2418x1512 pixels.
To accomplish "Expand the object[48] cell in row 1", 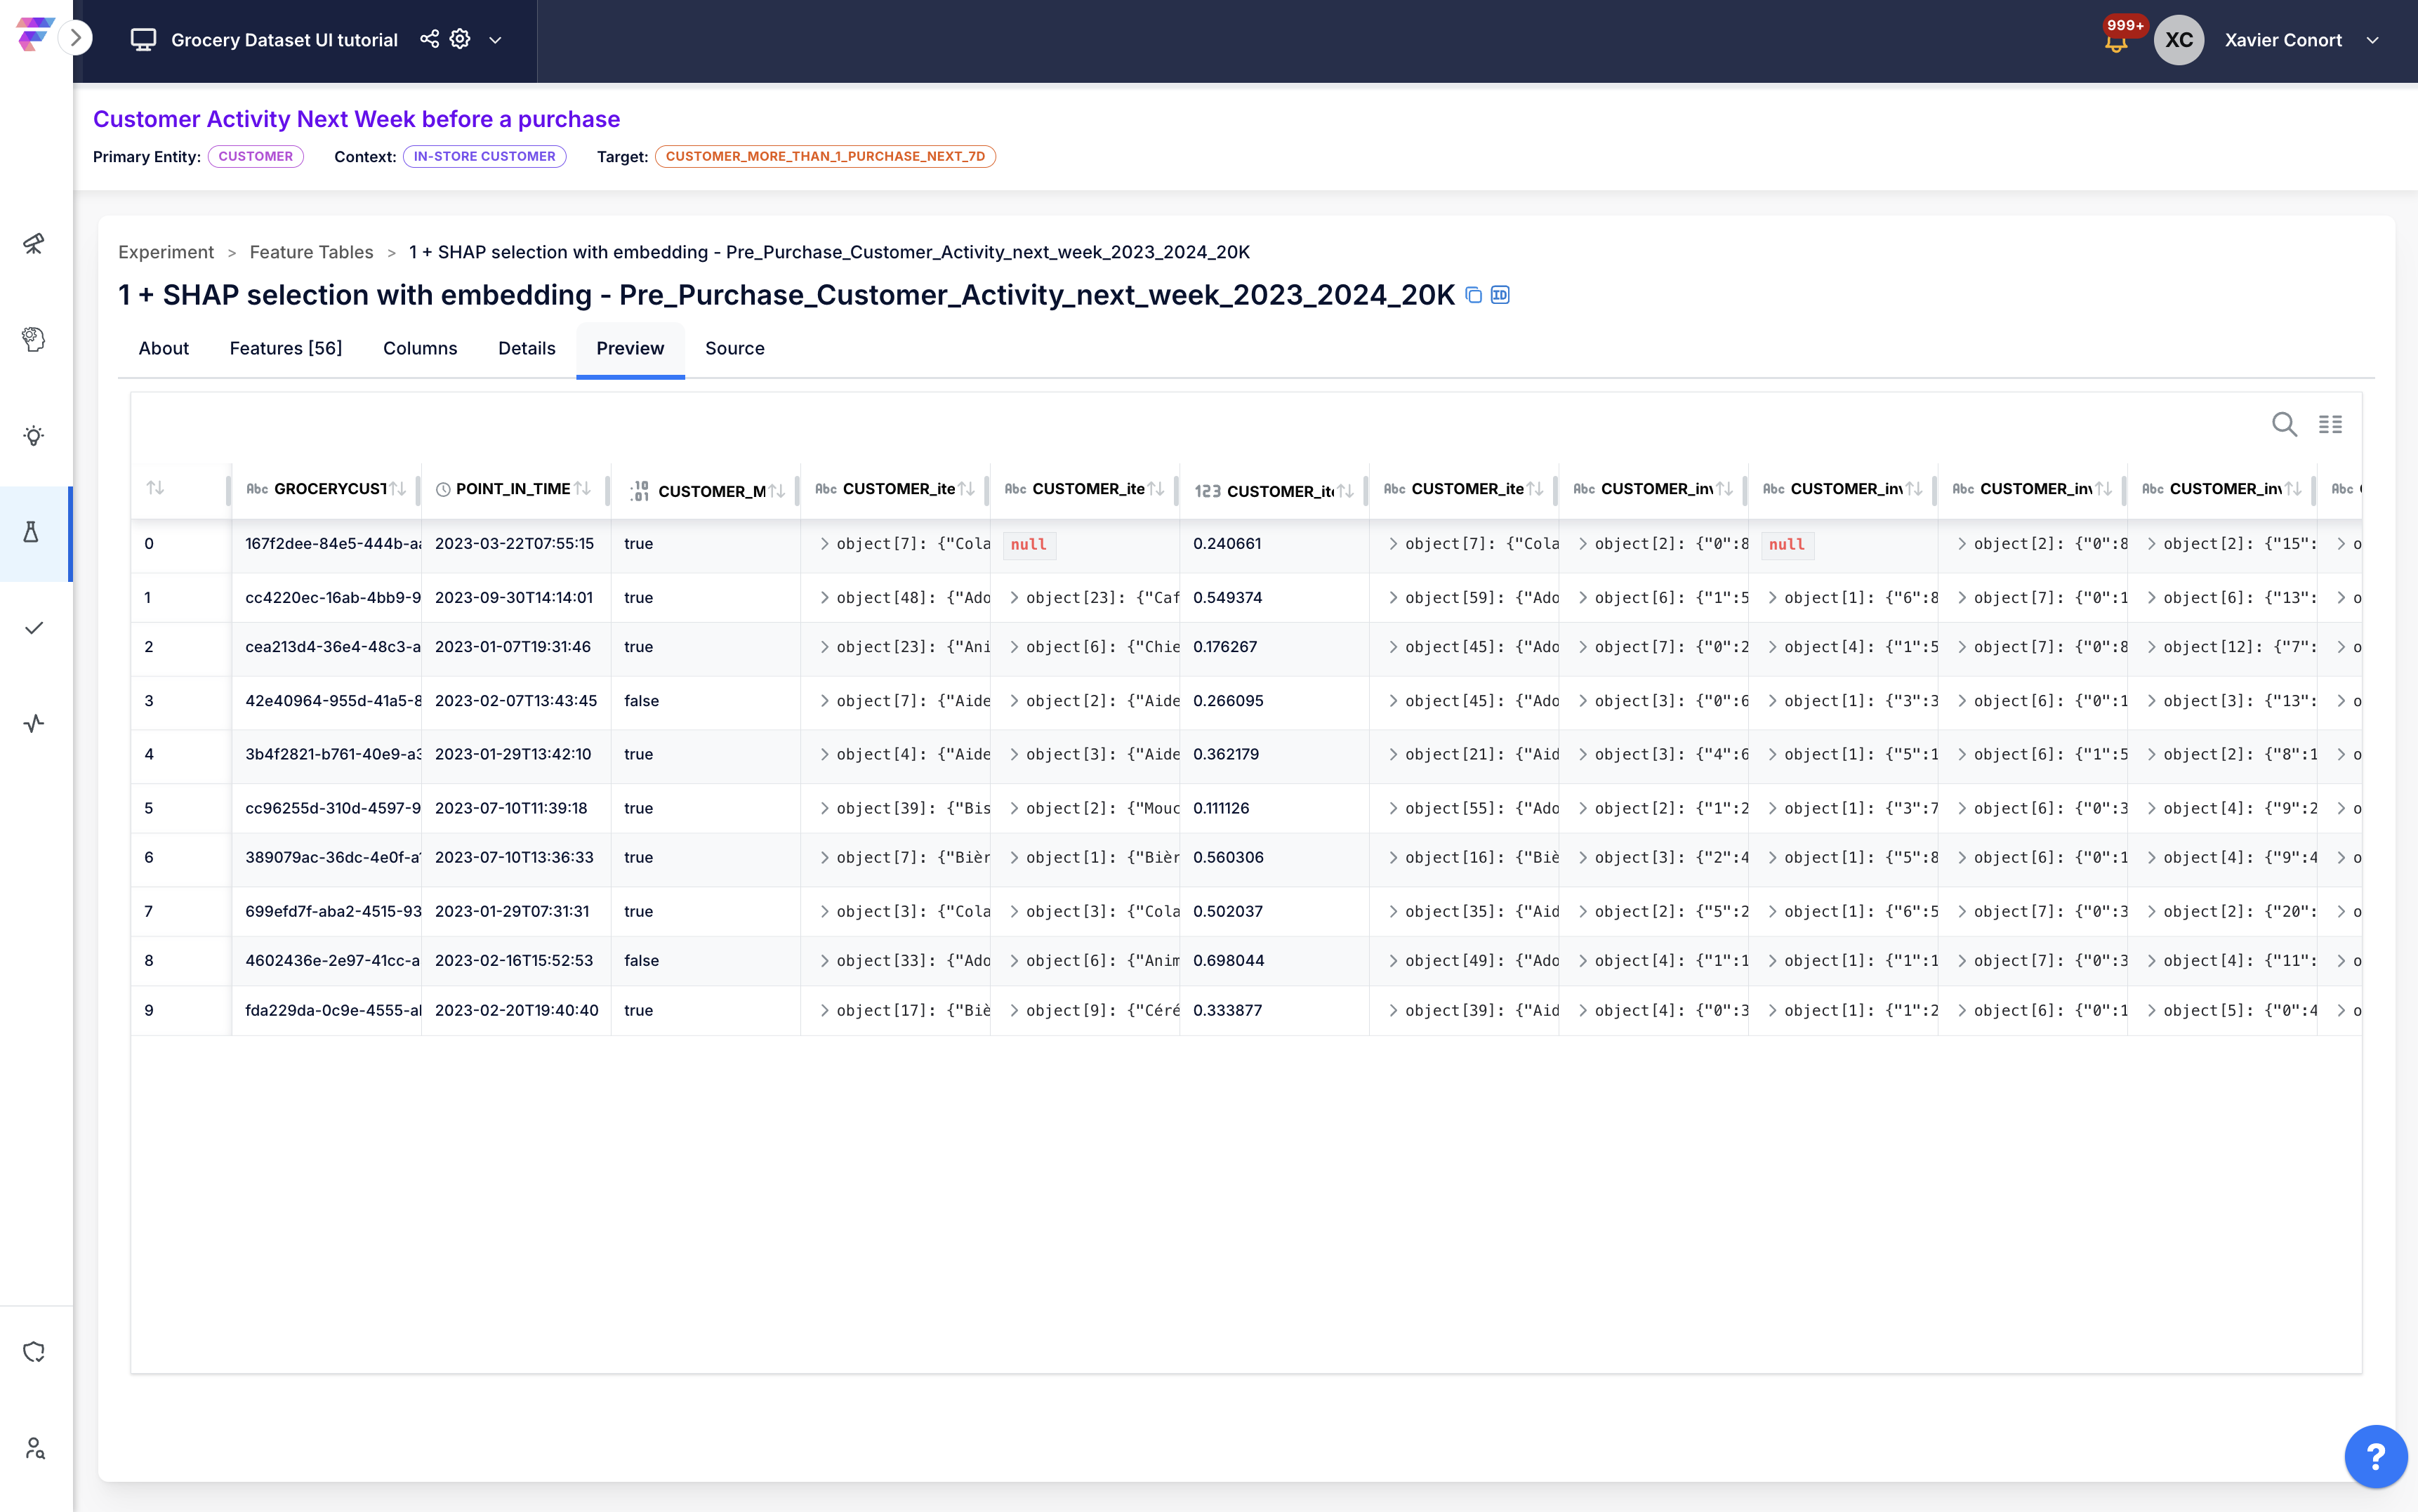I will pos(824,597).
